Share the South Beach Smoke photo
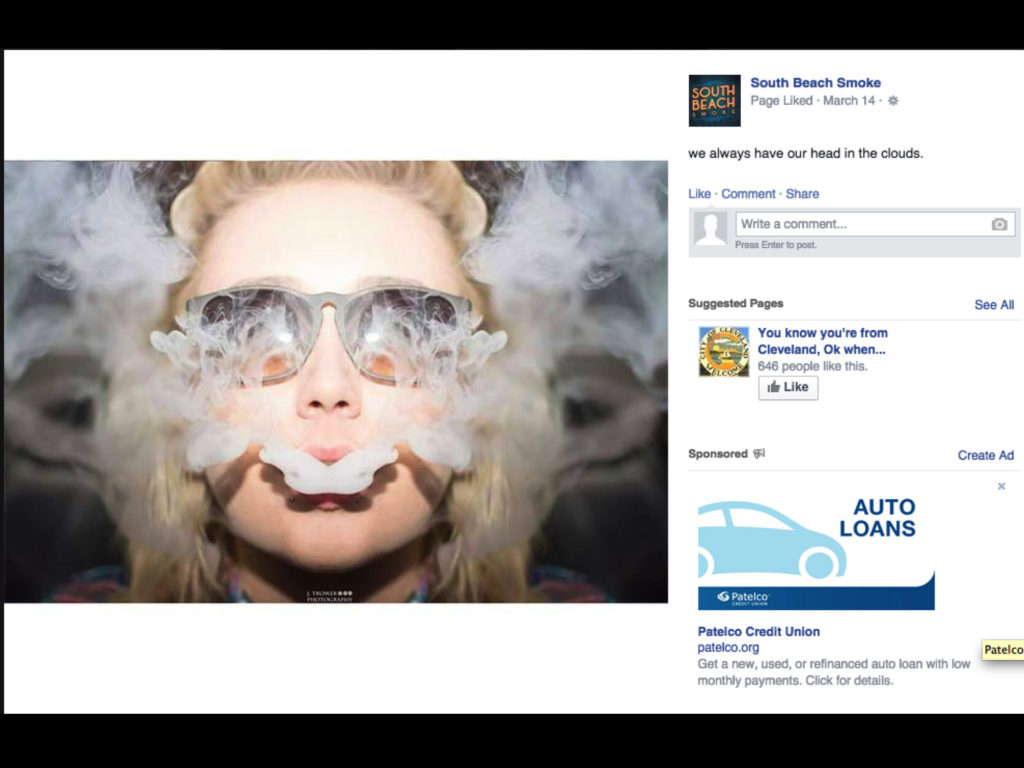This screenshot has height=768, width=1024. coord(802,194)
